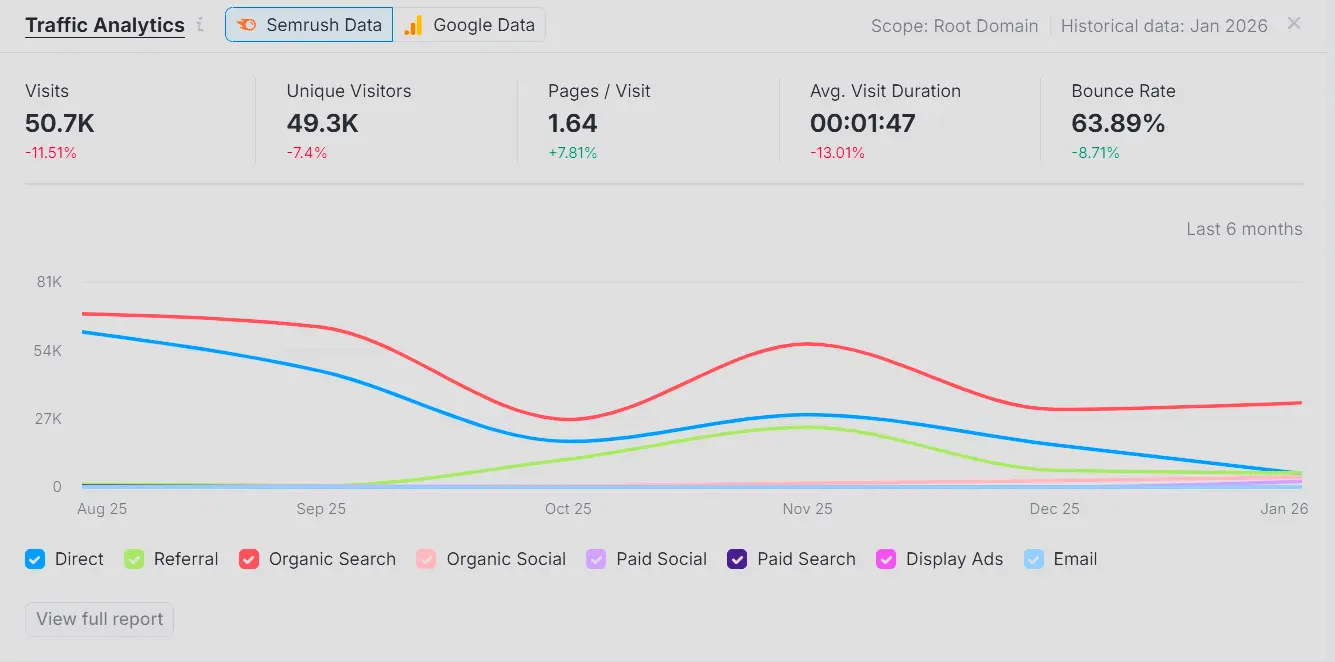
Task: Open the Historical data Jan 2026 selector
Action: click(x=1163, y=26)
